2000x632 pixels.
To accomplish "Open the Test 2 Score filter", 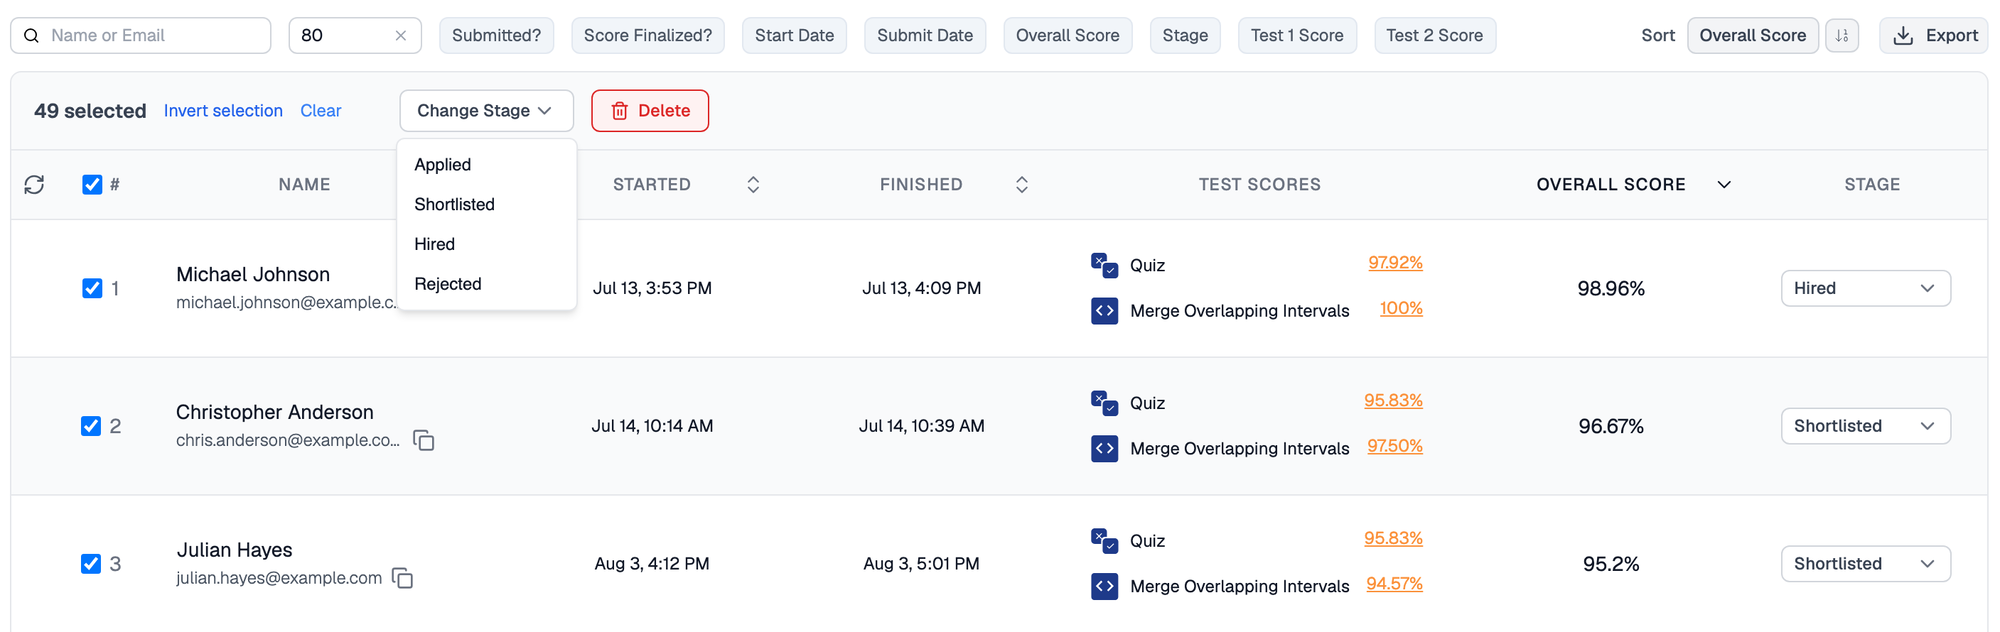I will pos(1435,36).
